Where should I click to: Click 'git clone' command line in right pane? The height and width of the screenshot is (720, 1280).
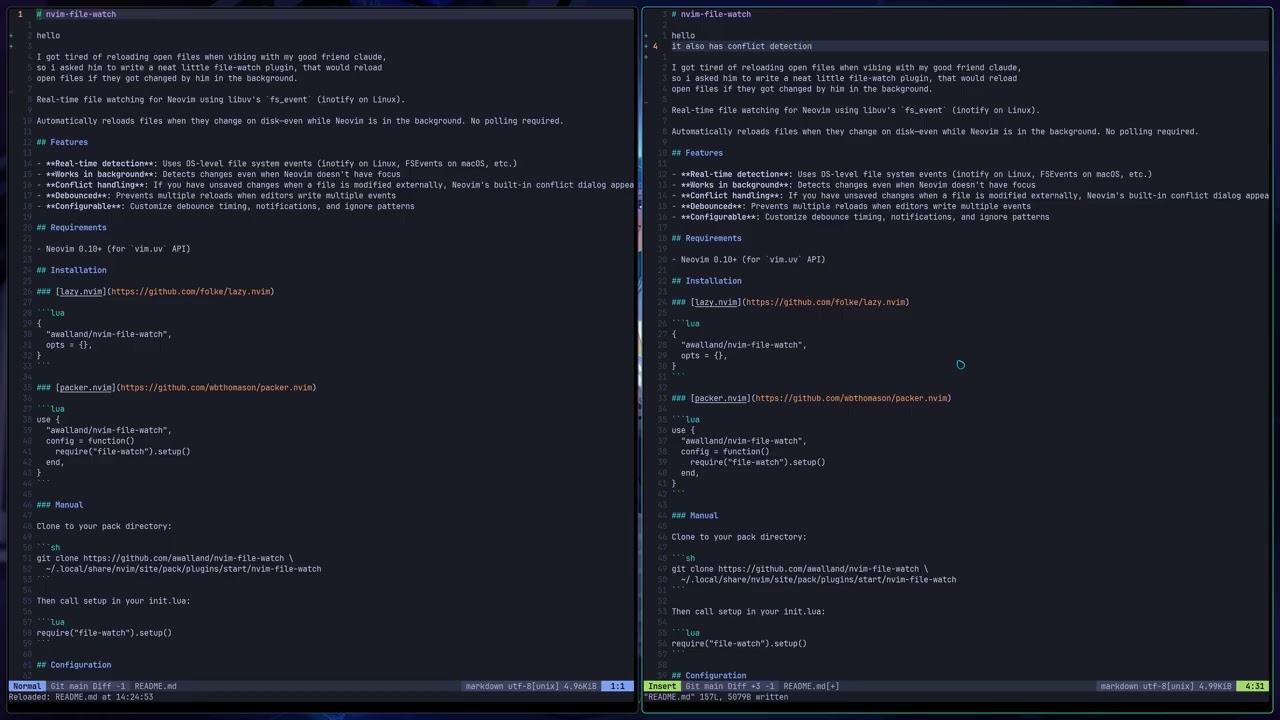tap(800, 569)
